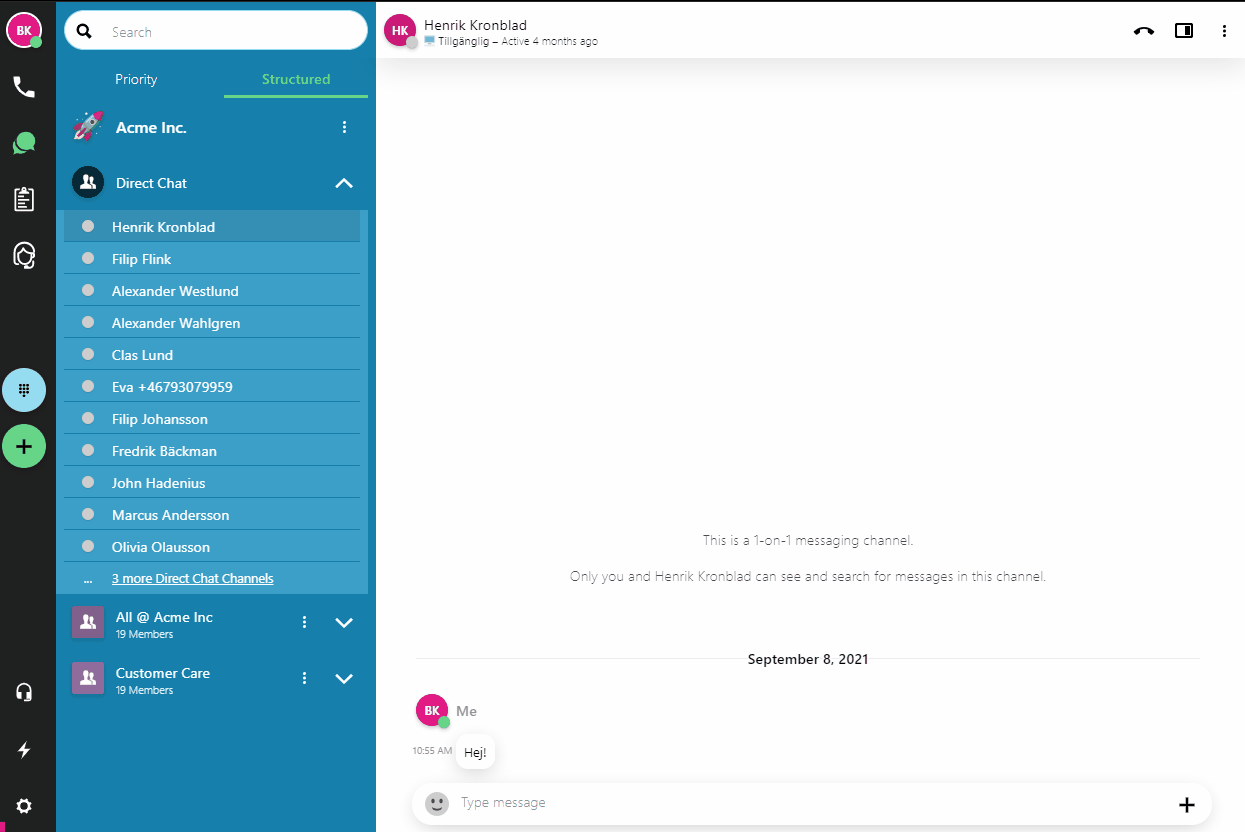Open All @ Acme Inc three-dot menu

pyautogui.click(x=304, y=622)
